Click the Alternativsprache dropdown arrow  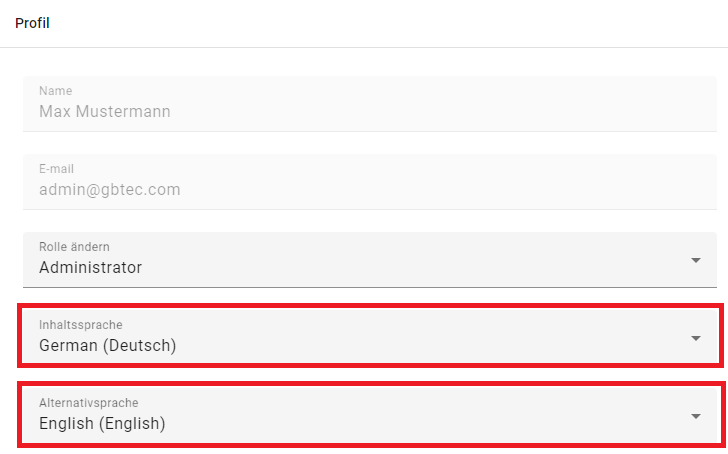(x=695, y=416)
